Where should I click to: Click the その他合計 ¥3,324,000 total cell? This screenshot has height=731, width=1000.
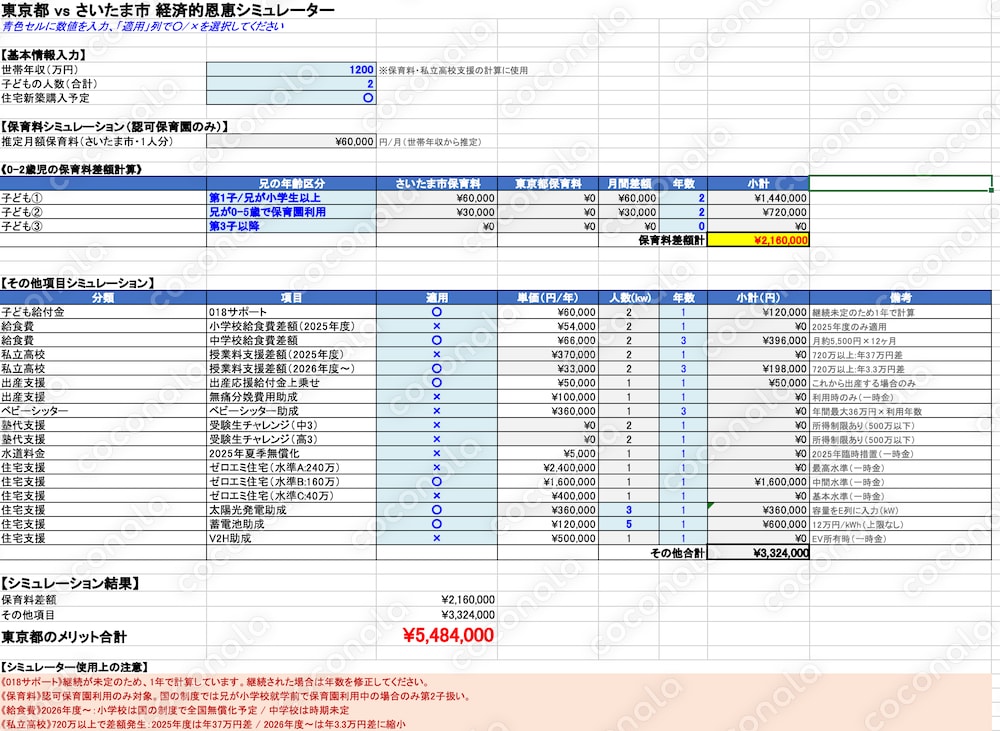[758, 552]
